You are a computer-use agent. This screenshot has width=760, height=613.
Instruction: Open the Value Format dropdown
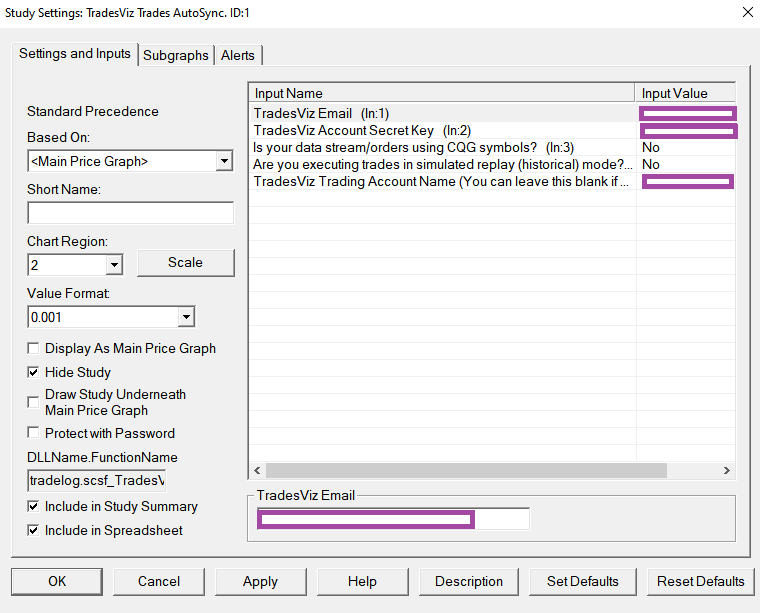[x=186, y=317]
